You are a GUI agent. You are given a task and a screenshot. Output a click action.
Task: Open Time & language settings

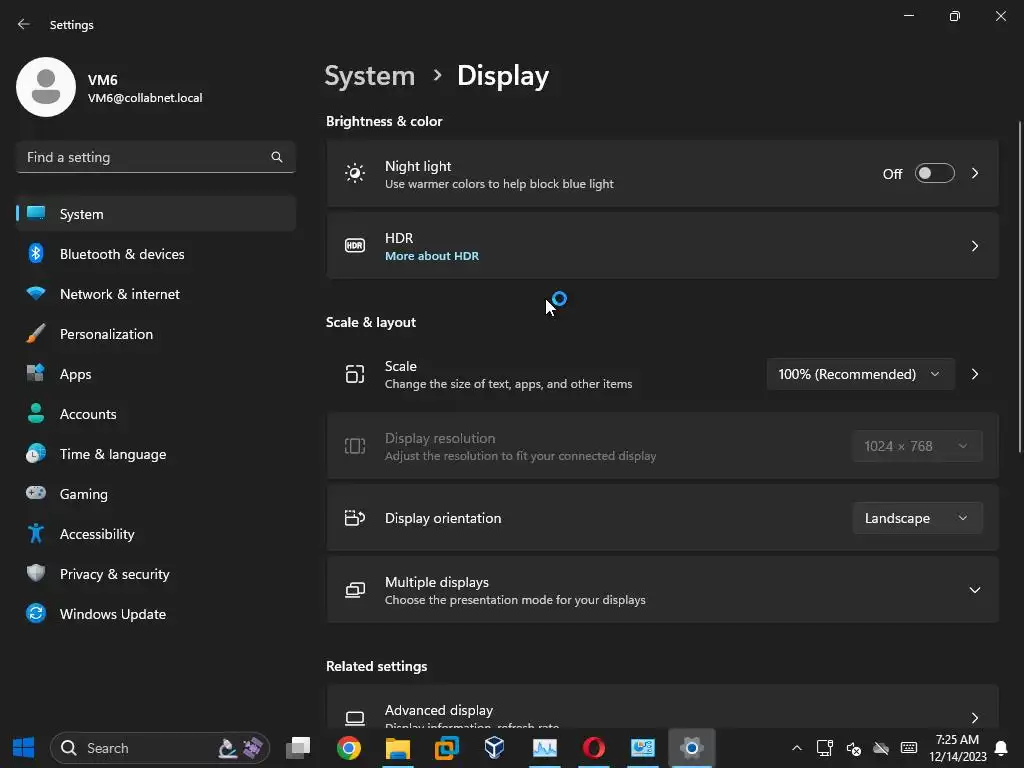click(x=156, y=454)
